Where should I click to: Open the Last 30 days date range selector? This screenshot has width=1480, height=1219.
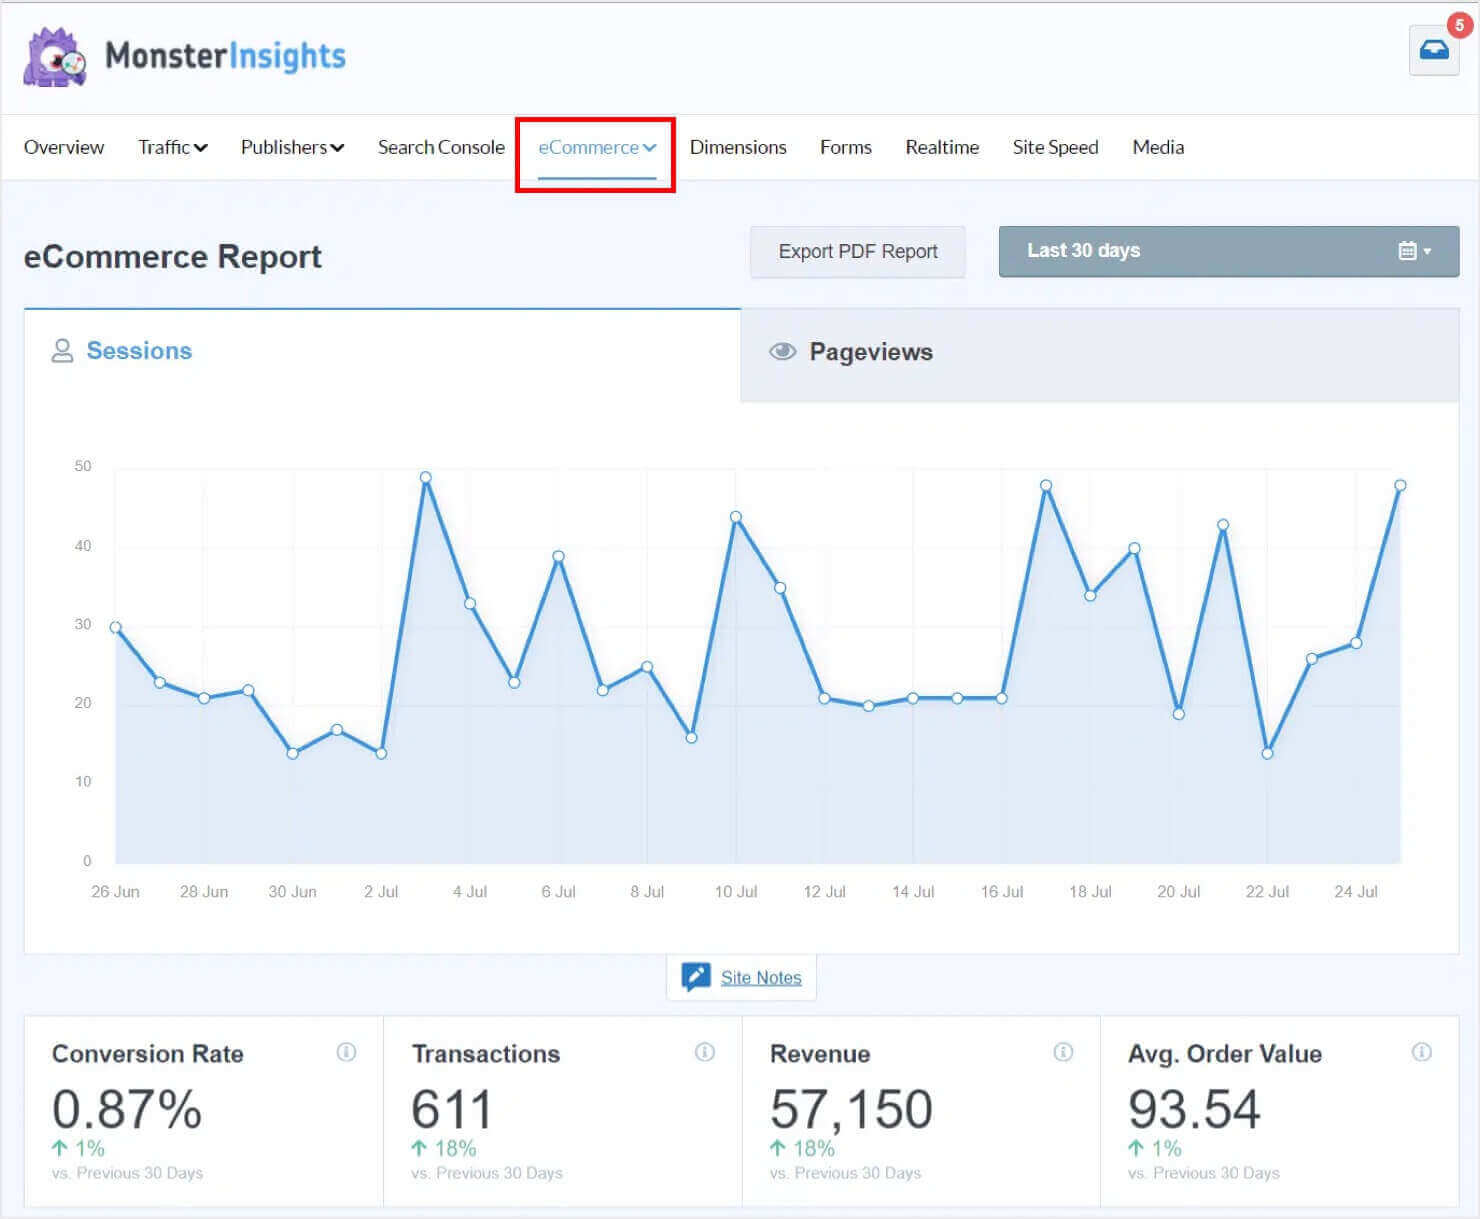tap(1083, 251)
